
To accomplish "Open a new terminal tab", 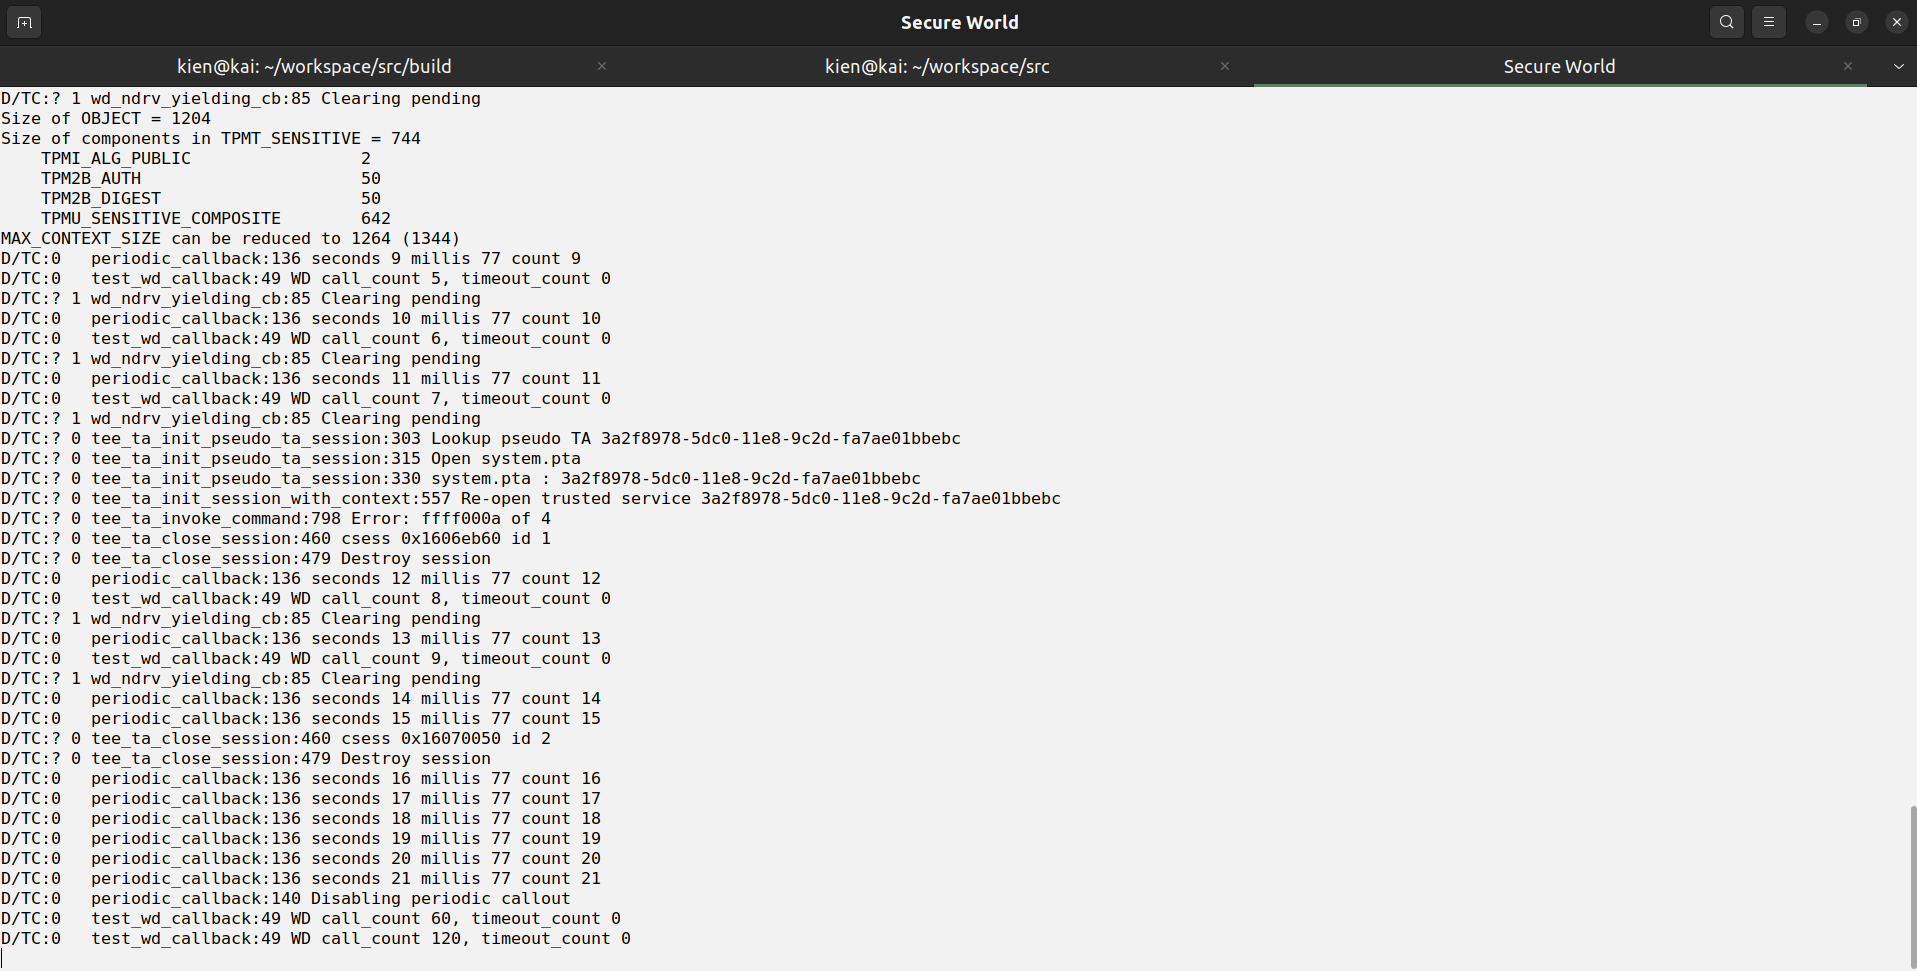I will coord(24,22).
